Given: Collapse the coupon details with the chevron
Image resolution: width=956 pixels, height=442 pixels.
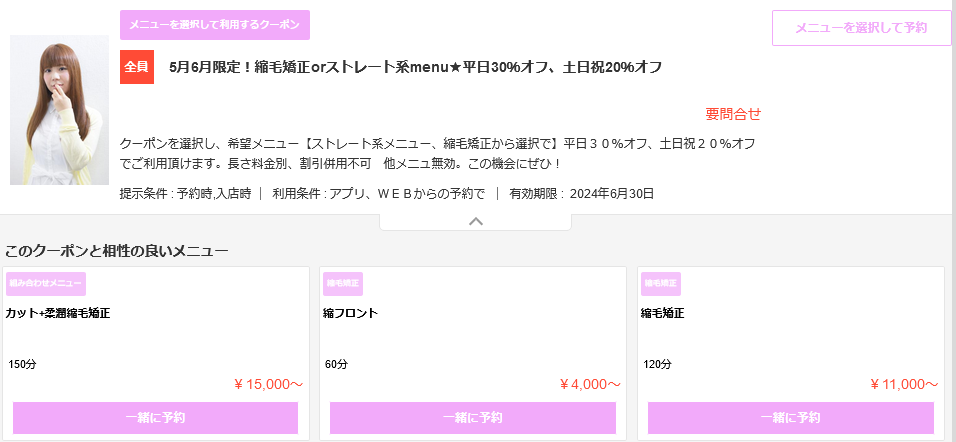Looking at the screenshot, I should point(476,221).
